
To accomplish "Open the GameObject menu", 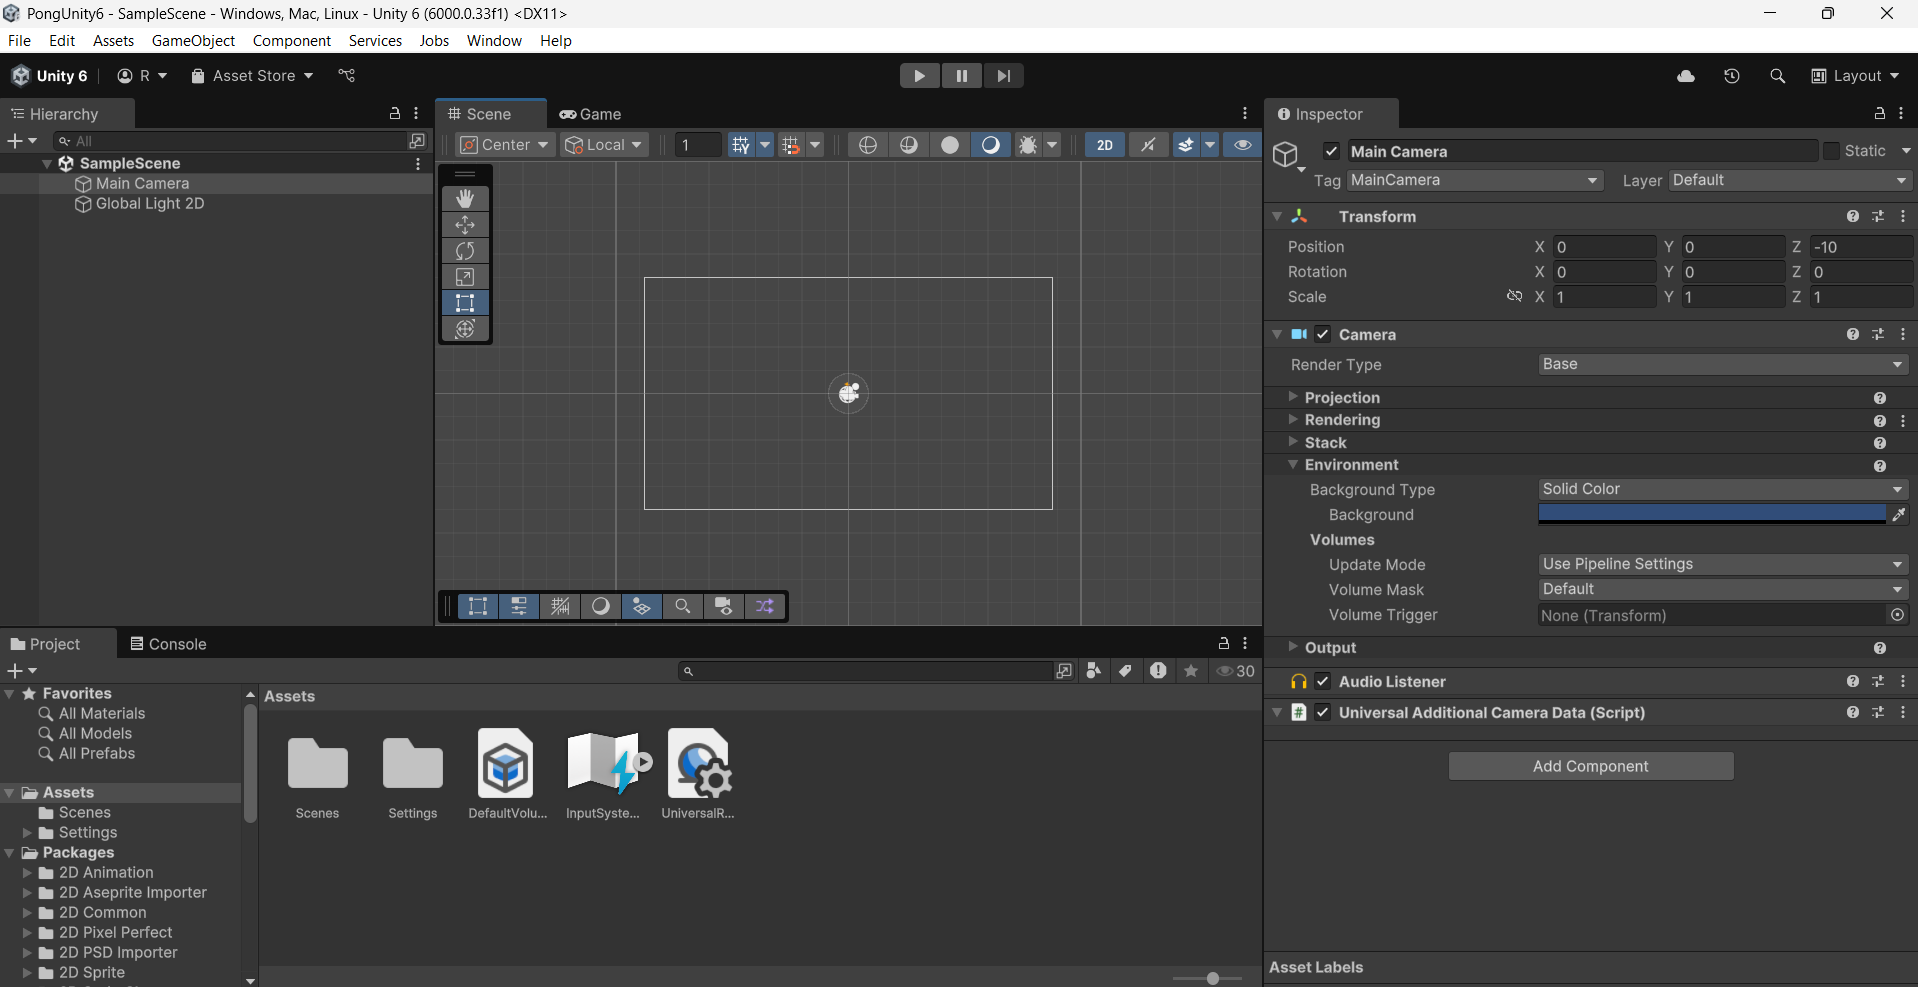I will tap(193, 41).
